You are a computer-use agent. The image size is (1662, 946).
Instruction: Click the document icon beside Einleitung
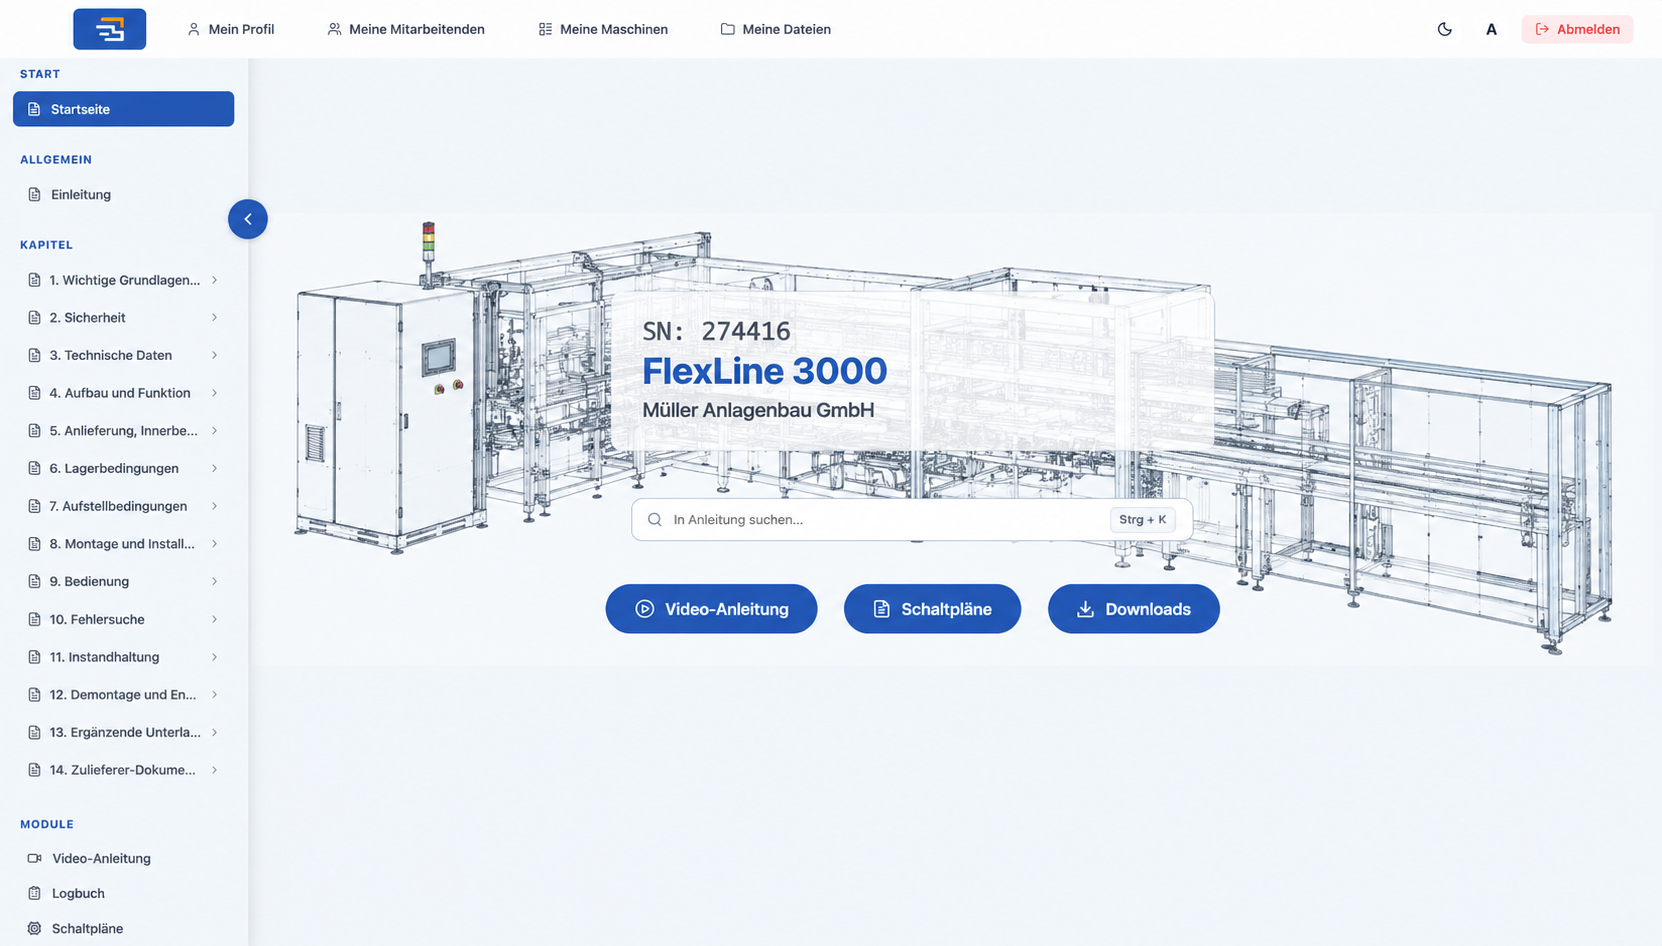pyautogui.click(x=34, y=195)
